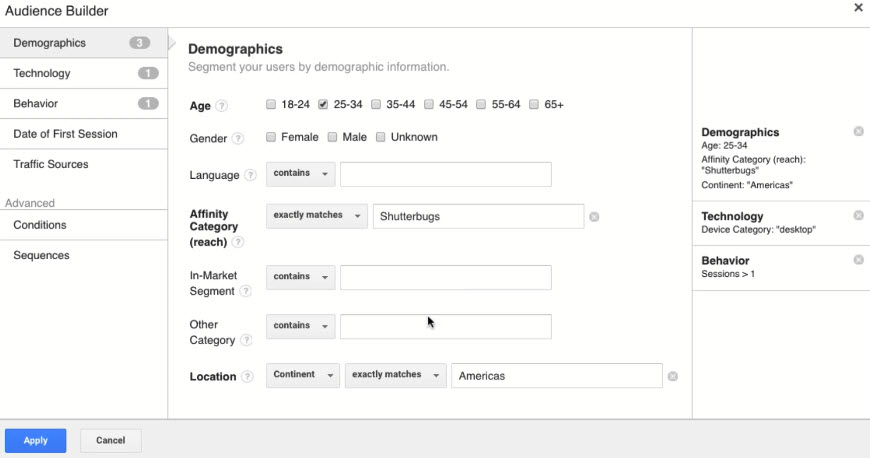
Task: Click the help icon next to Age
Action: [x=222, y=106]
